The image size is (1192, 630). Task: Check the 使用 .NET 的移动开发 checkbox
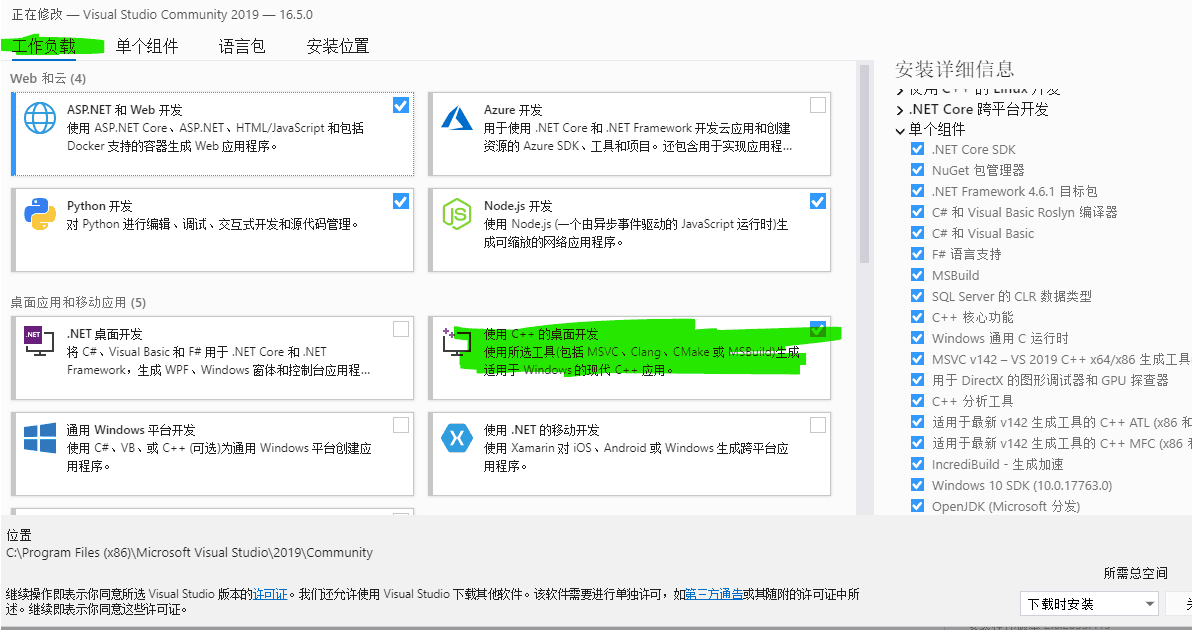(x=818, y=425)
